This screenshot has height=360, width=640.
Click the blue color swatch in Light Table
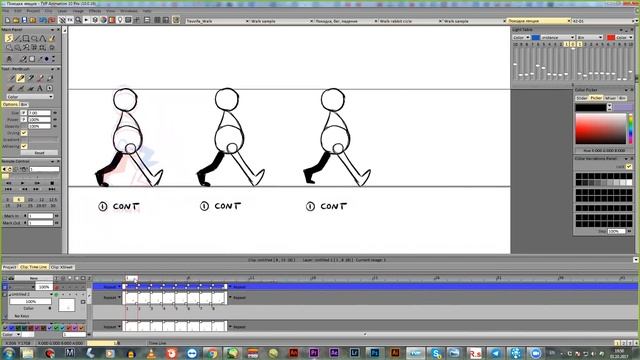click(535, 37)
